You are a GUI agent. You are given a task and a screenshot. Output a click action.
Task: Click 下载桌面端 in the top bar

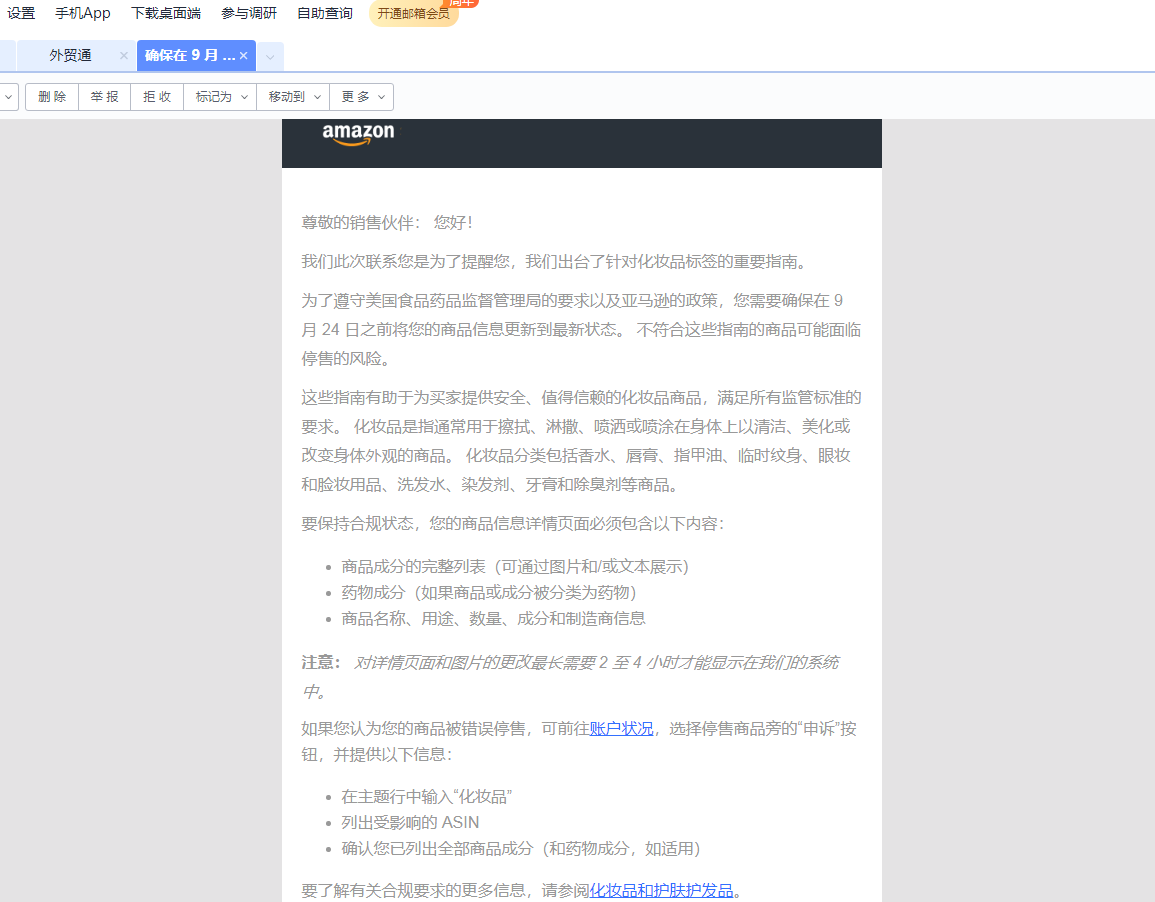coord(166,13)
